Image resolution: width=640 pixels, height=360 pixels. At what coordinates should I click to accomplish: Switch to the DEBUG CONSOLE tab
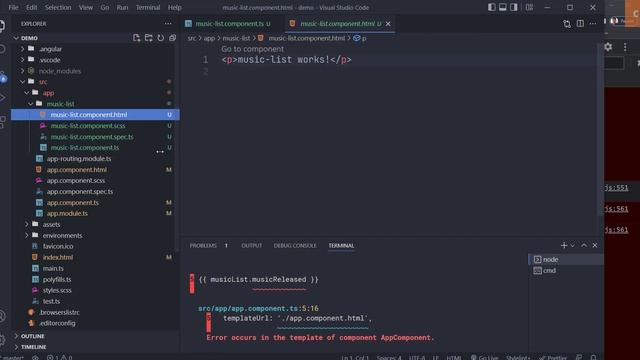pos(295,246)
